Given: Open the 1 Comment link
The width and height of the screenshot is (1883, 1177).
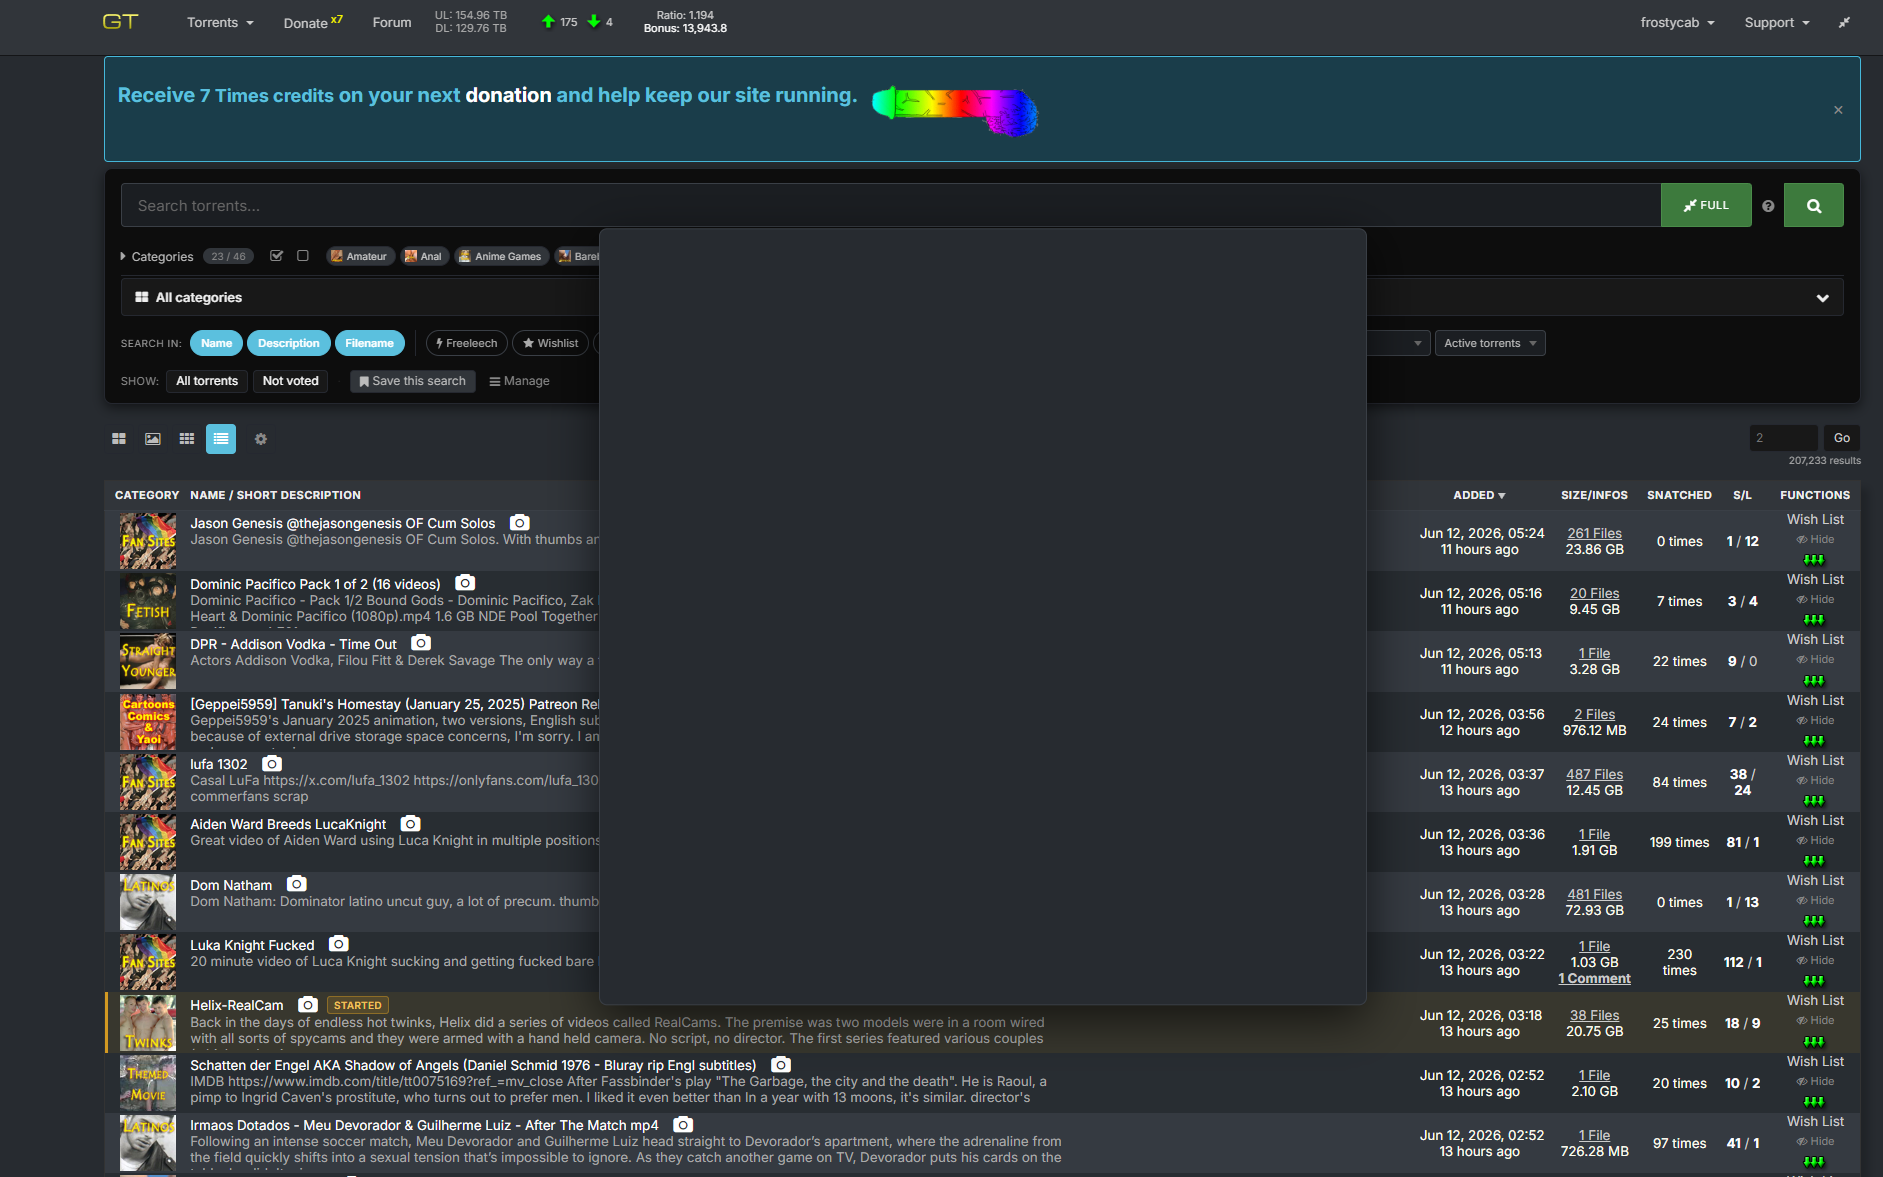Looking at the screenshot, I should click(1594, 978).
